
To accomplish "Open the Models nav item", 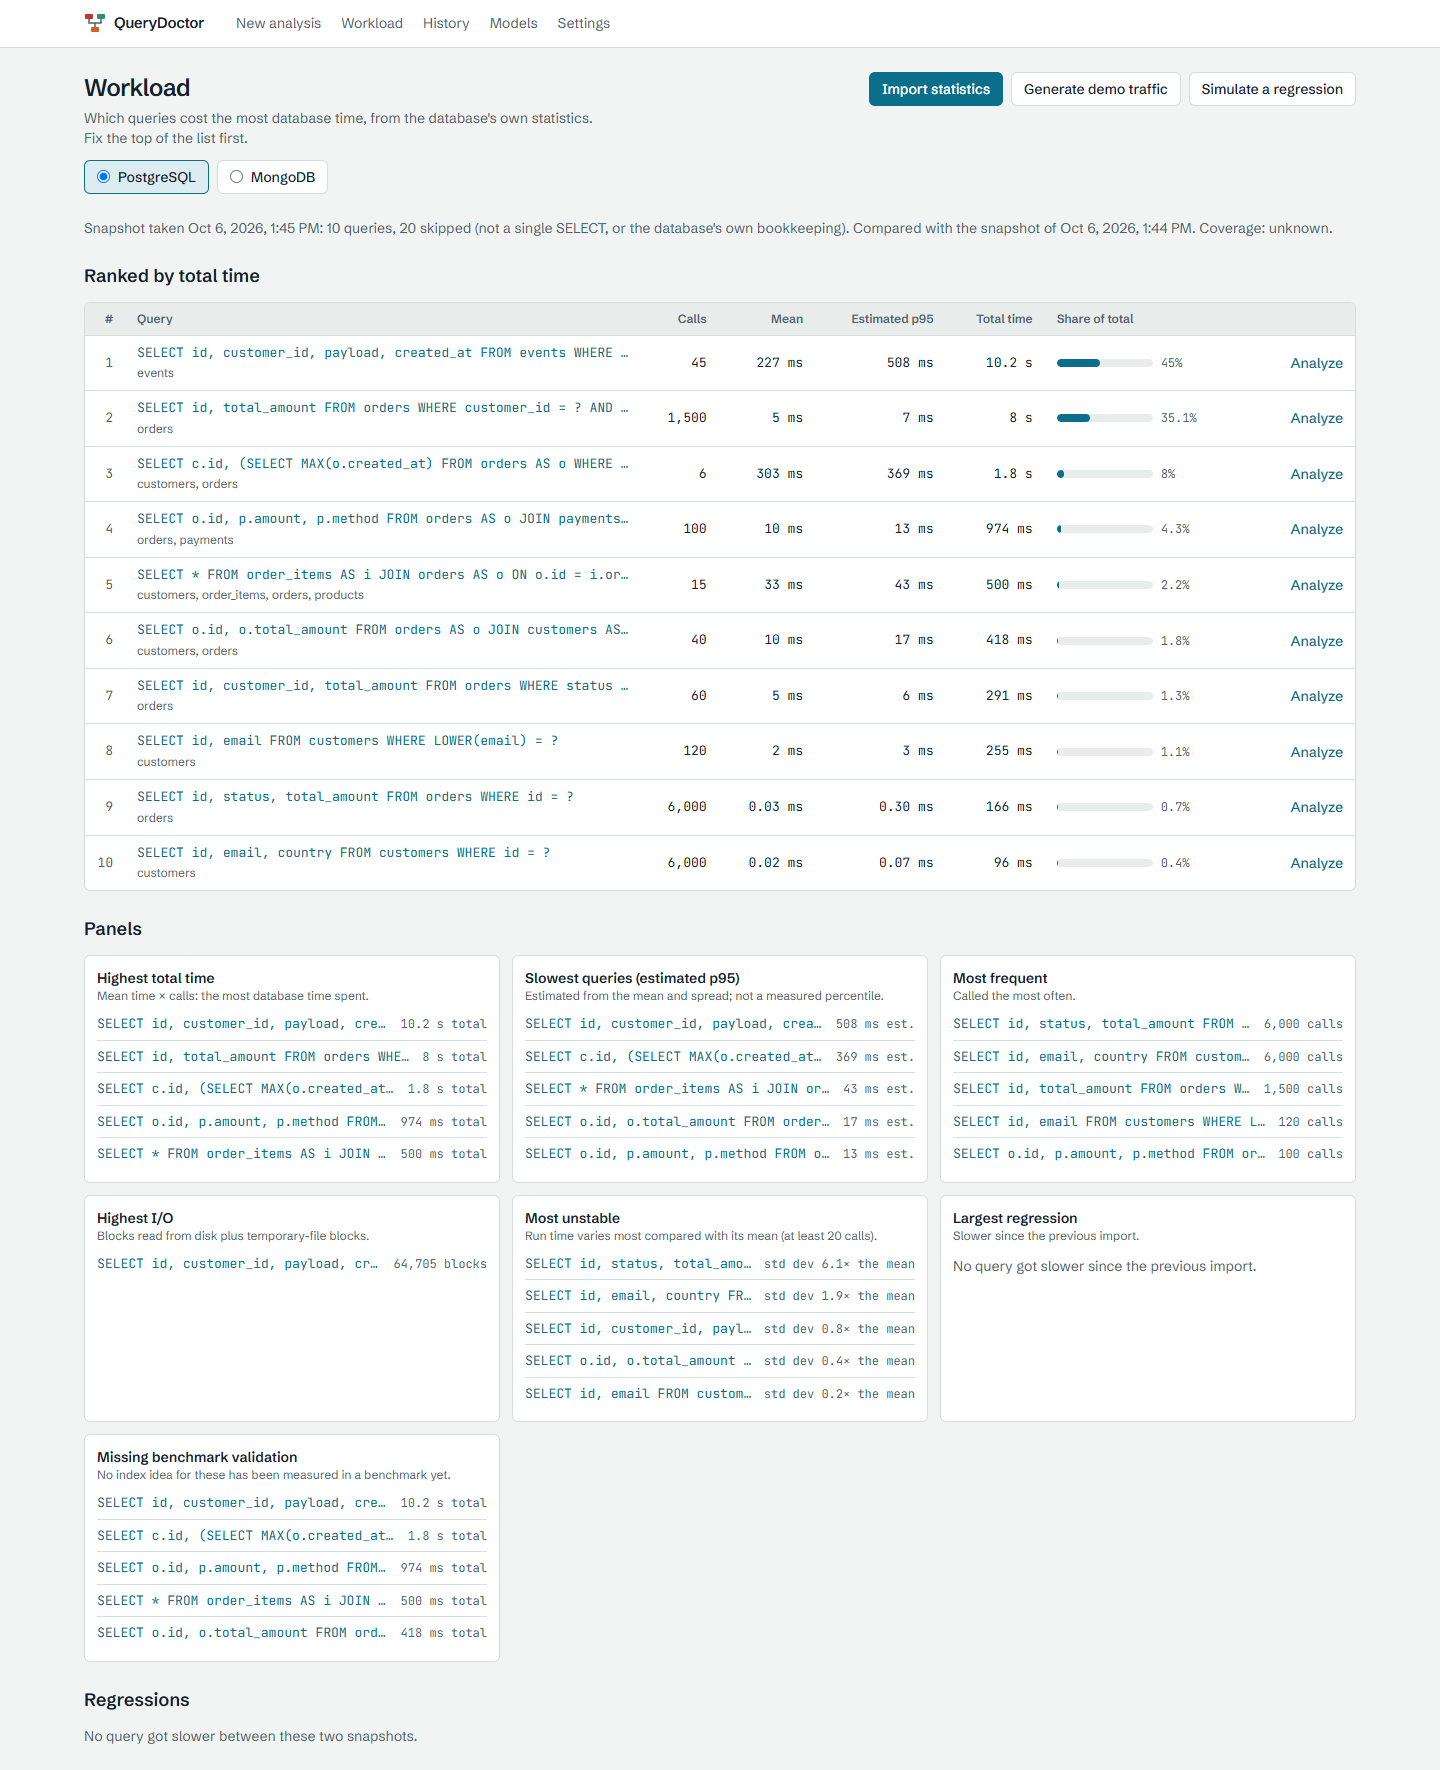I will pyautogui.click(x=513, y=23).
